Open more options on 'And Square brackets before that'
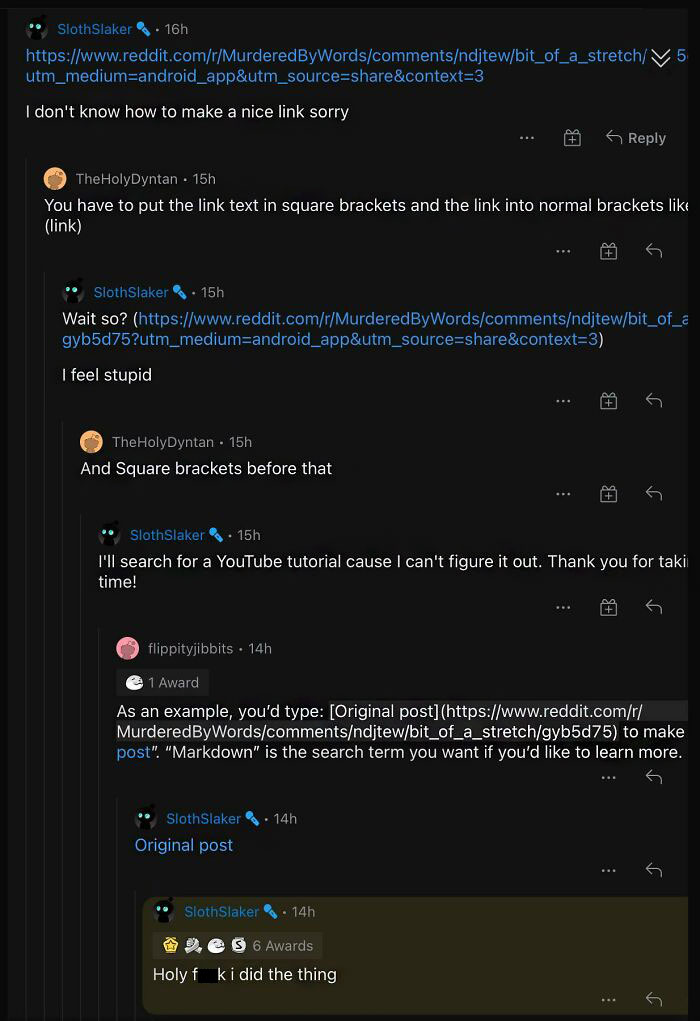 [x=563, y=493]
